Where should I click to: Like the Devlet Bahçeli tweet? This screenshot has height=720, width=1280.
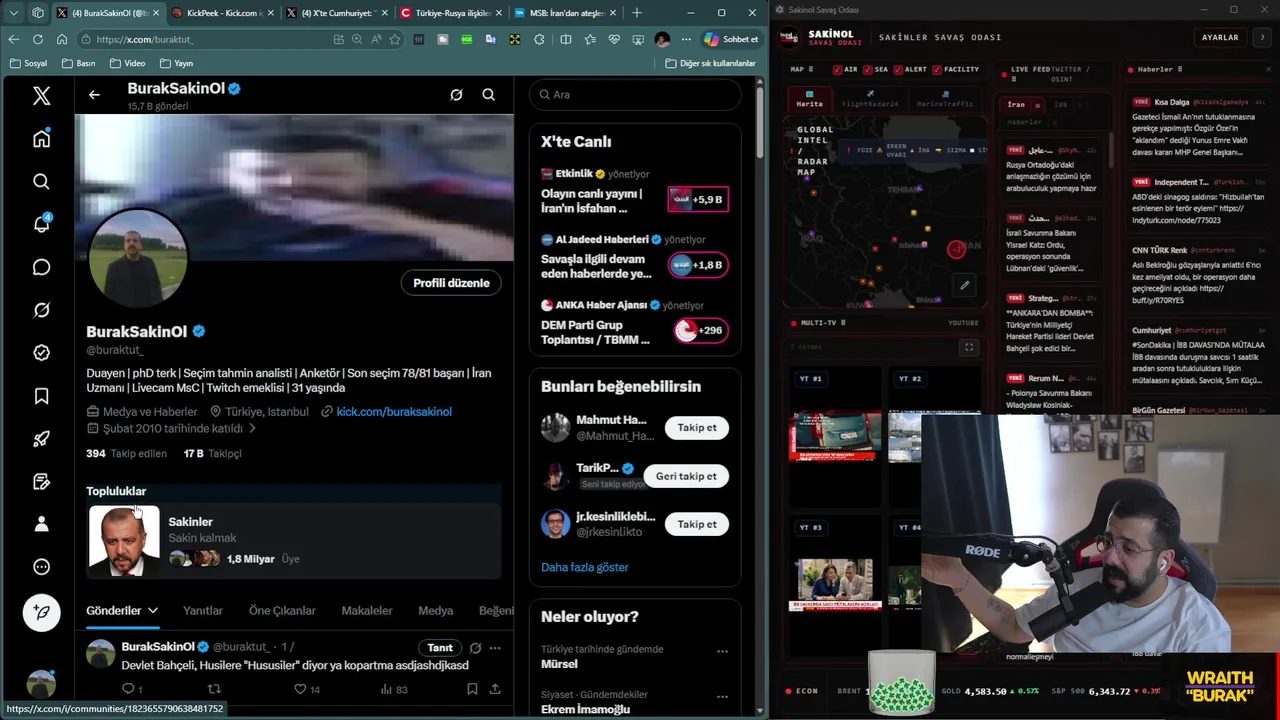(x=299, y=689)
